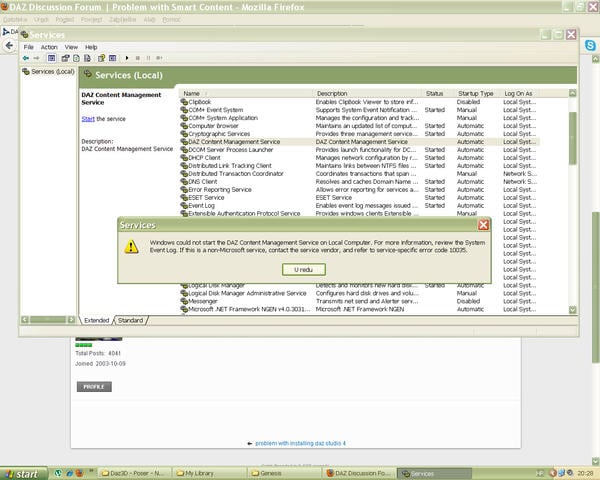Click the services list scroll up arrow
600x480 pixels.
572,93
